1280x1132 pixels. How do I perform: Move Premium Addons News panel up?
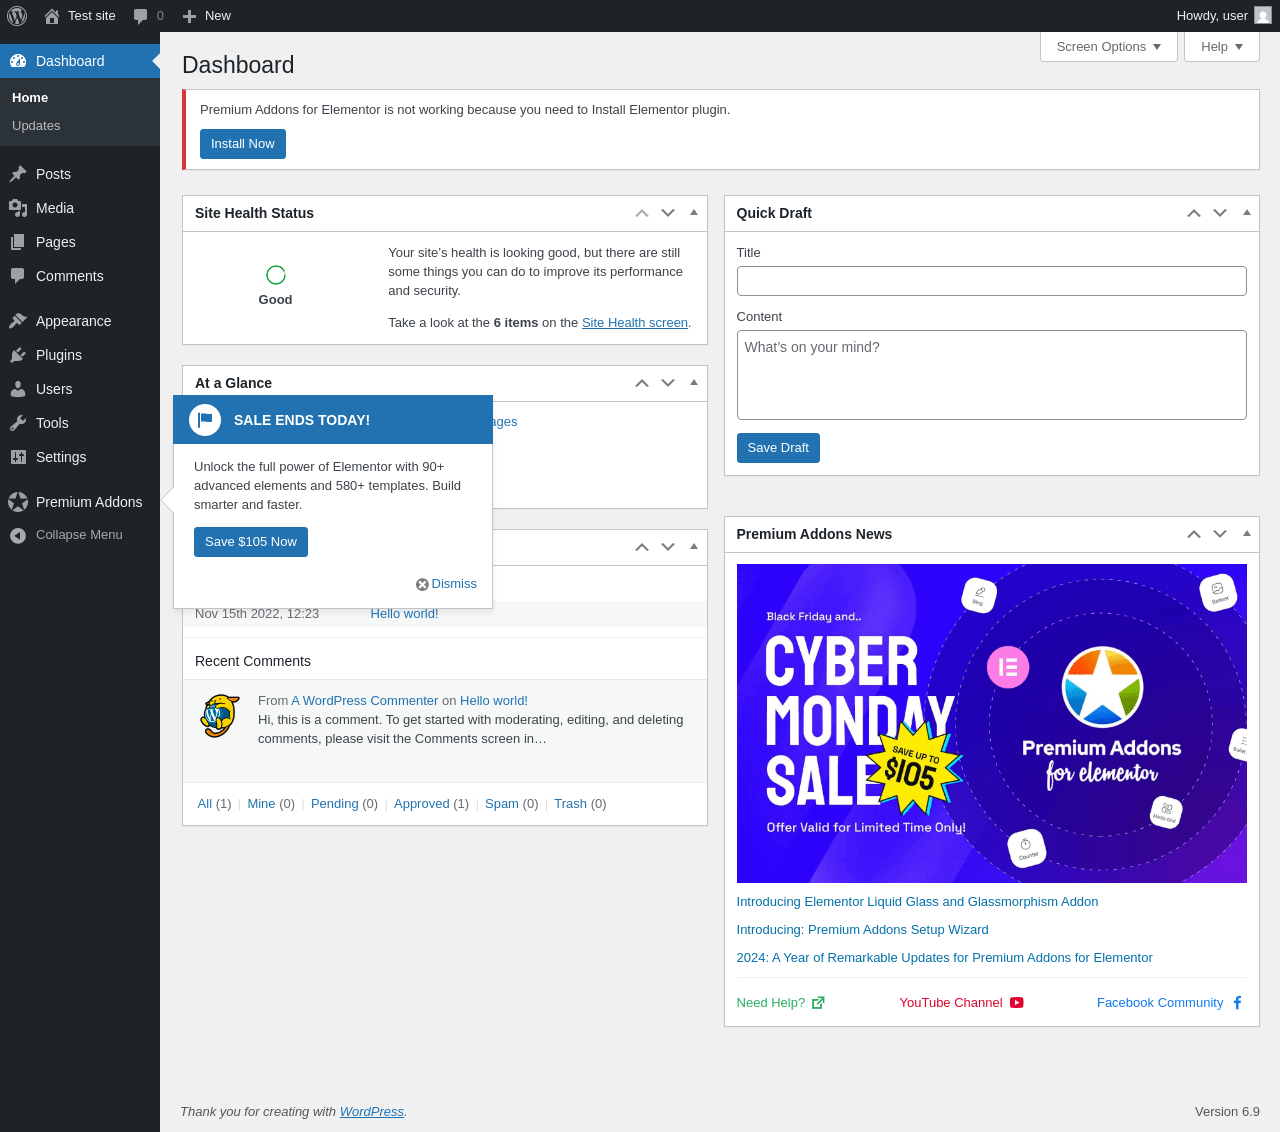pyautogui.click(x=1194, y=534)
